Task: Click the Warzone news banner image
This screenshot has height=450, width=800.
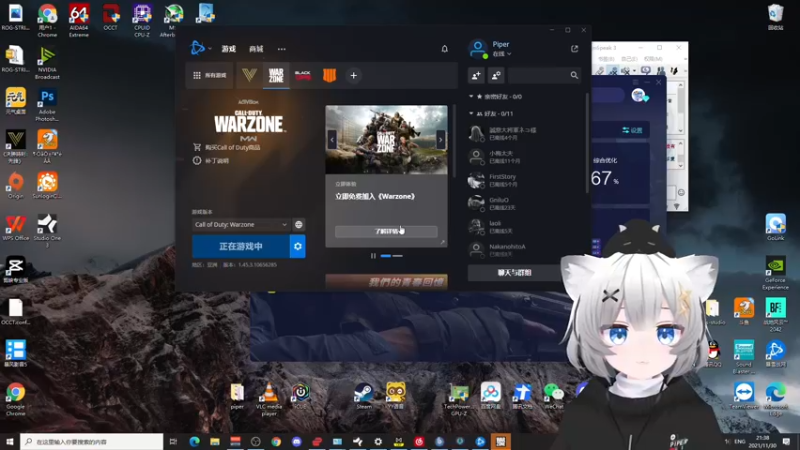Action: 386,140
